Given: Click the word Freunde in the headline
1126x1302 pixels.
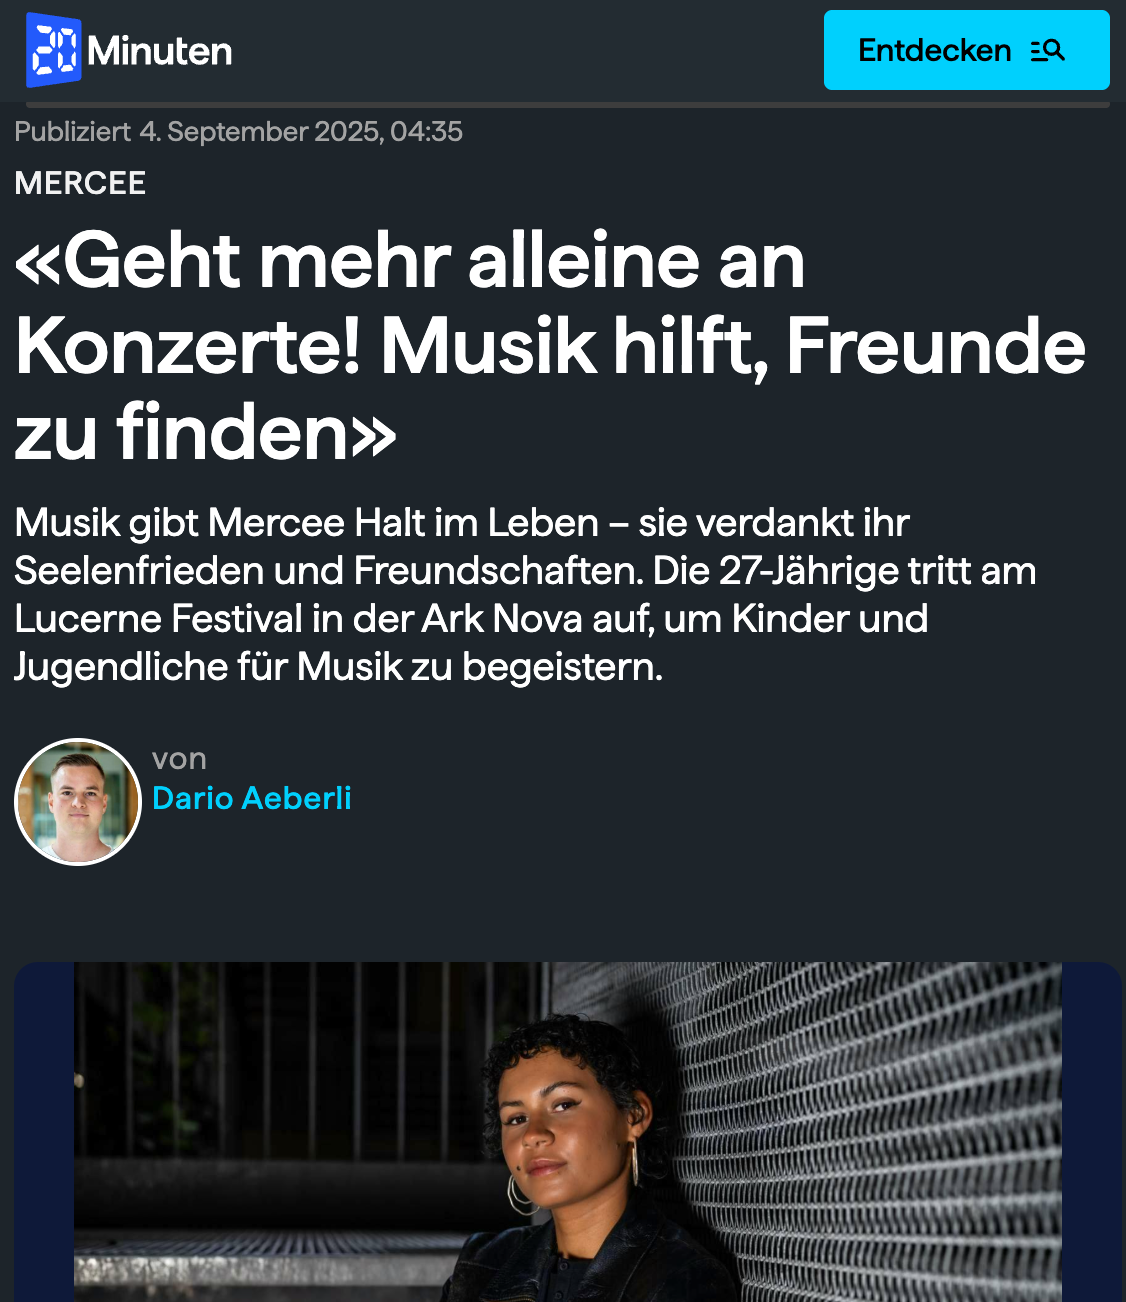Looking at the screenshot, I should click(936, 347).
